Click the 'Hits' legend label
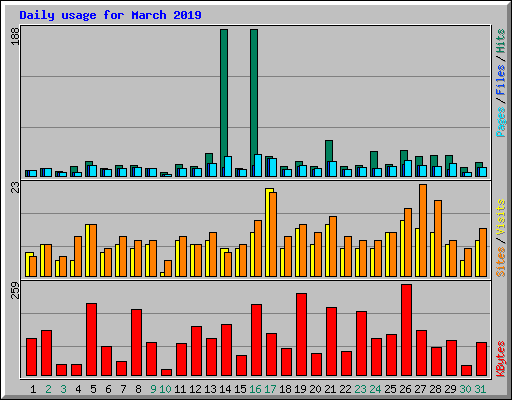Screen dimensions: 512x400 coord(500,41)
